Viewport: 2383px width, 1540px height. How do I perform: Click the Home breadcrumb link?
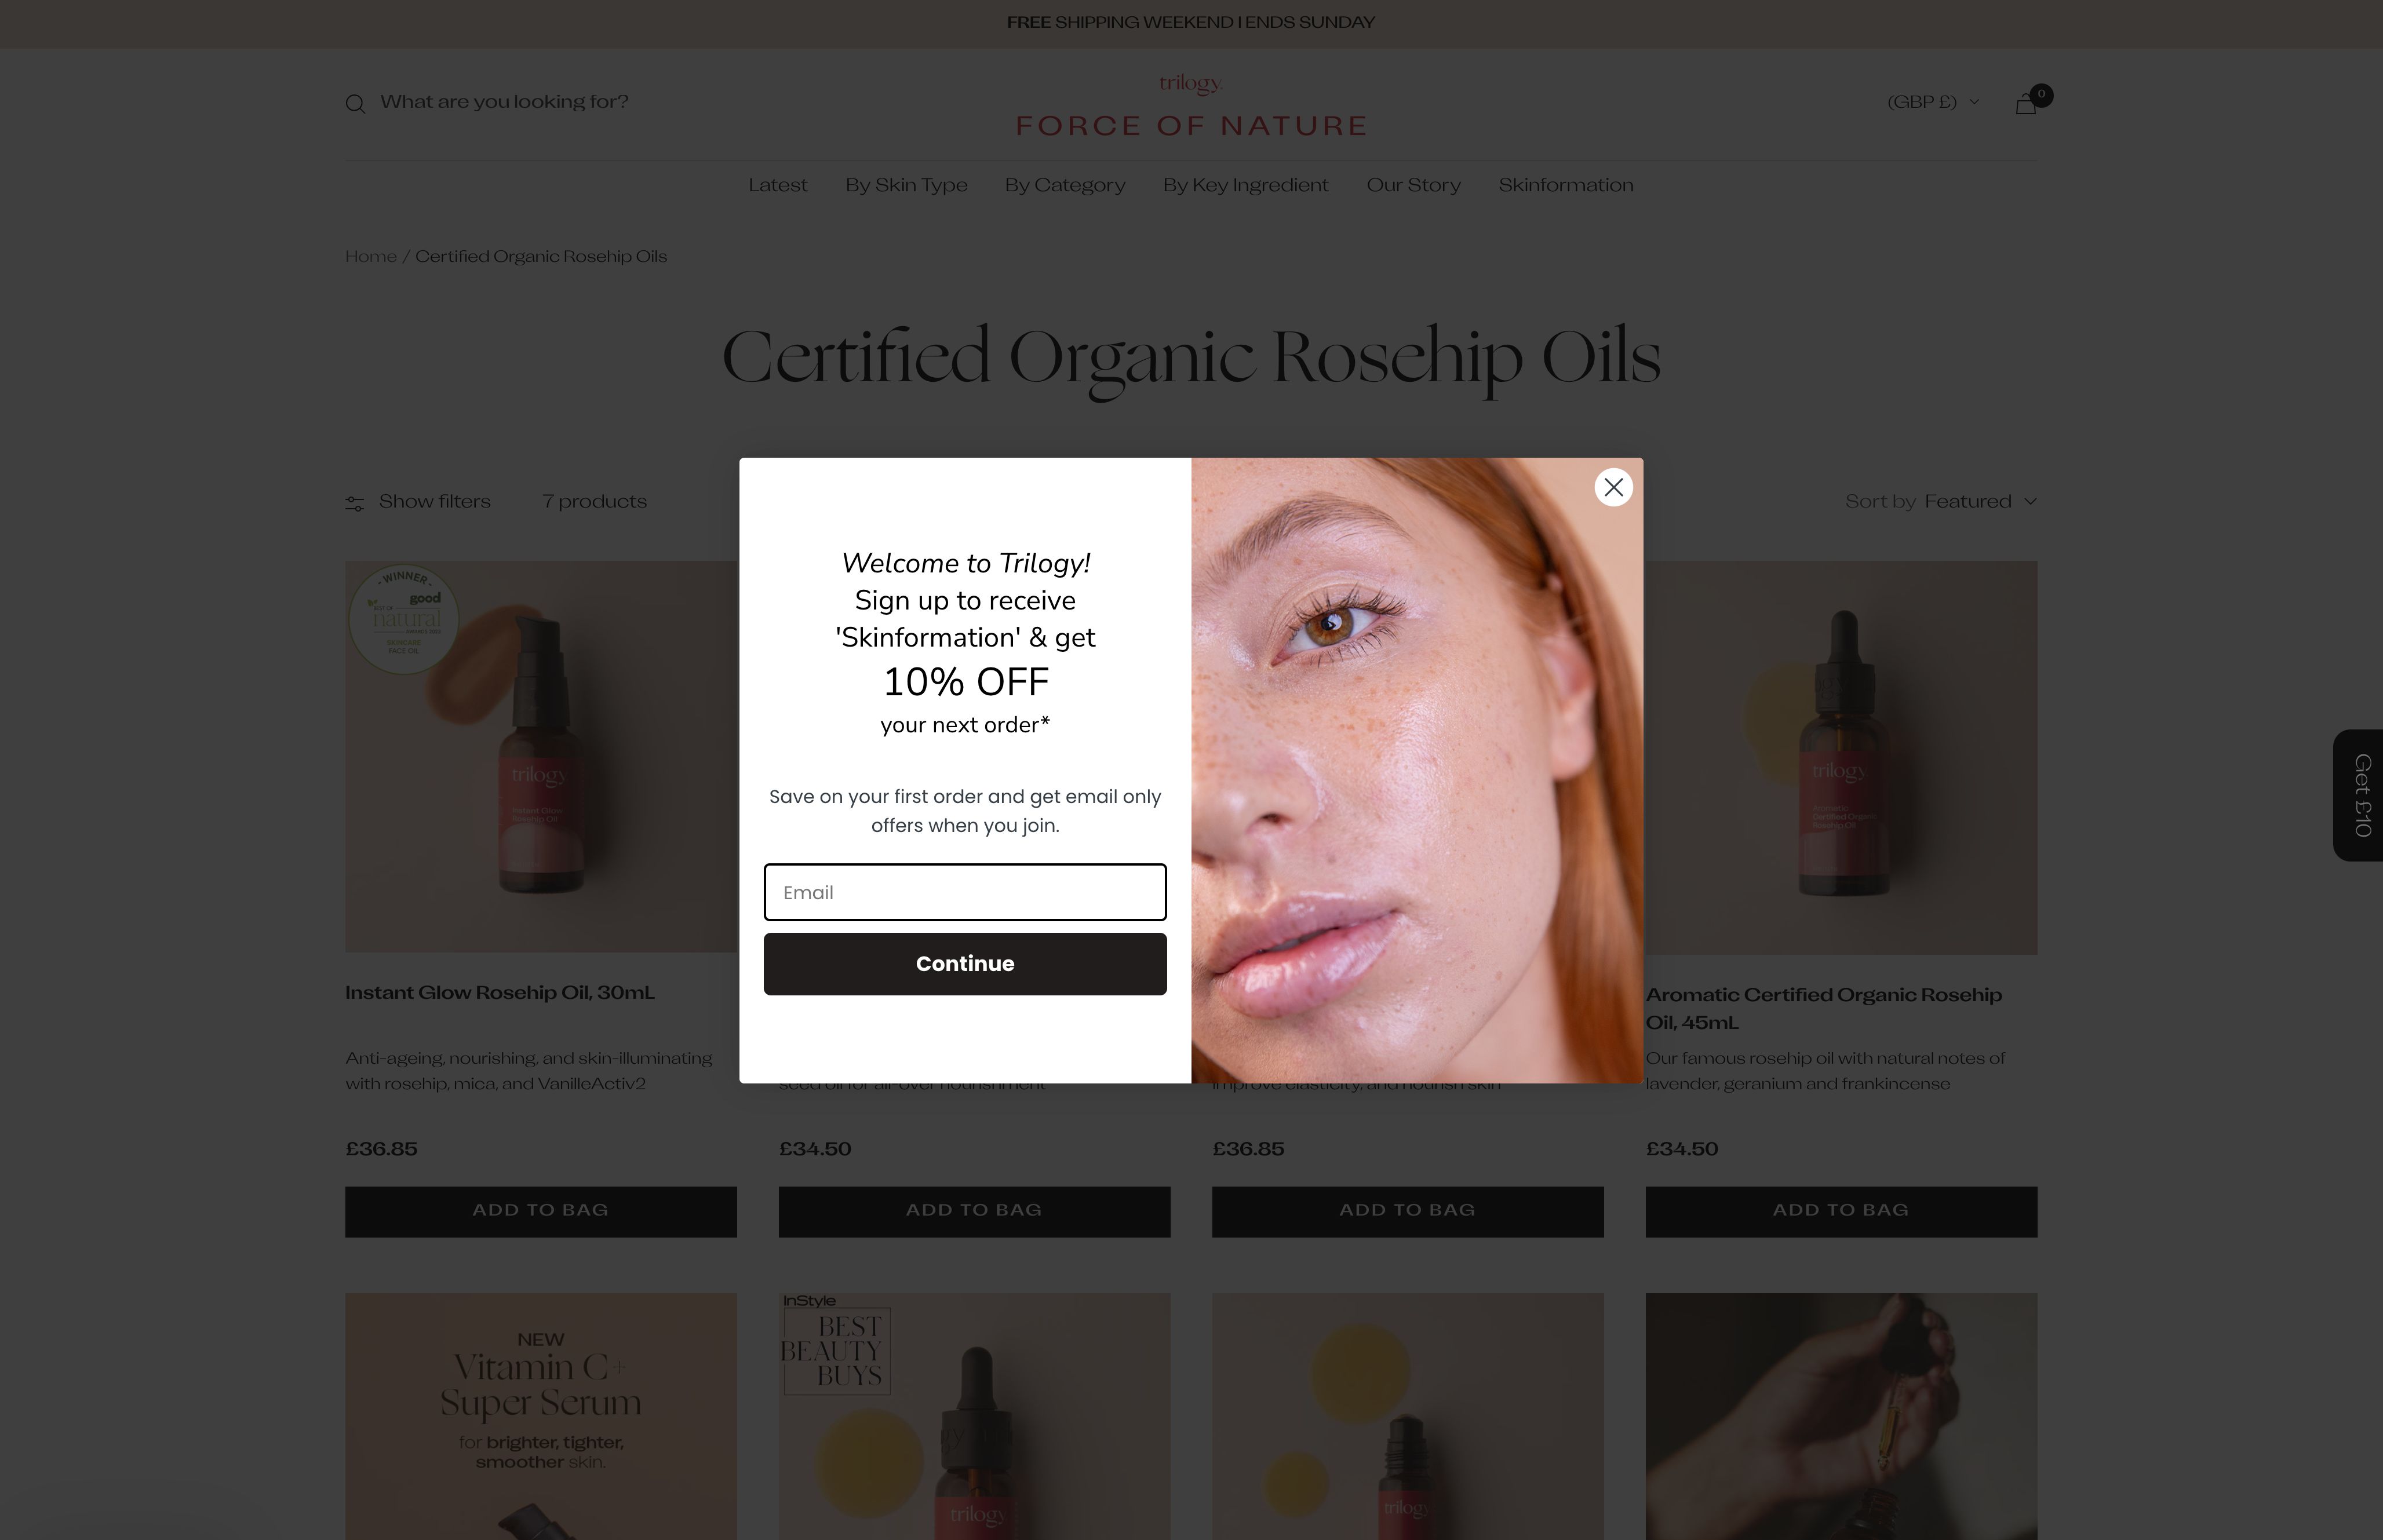371,256
